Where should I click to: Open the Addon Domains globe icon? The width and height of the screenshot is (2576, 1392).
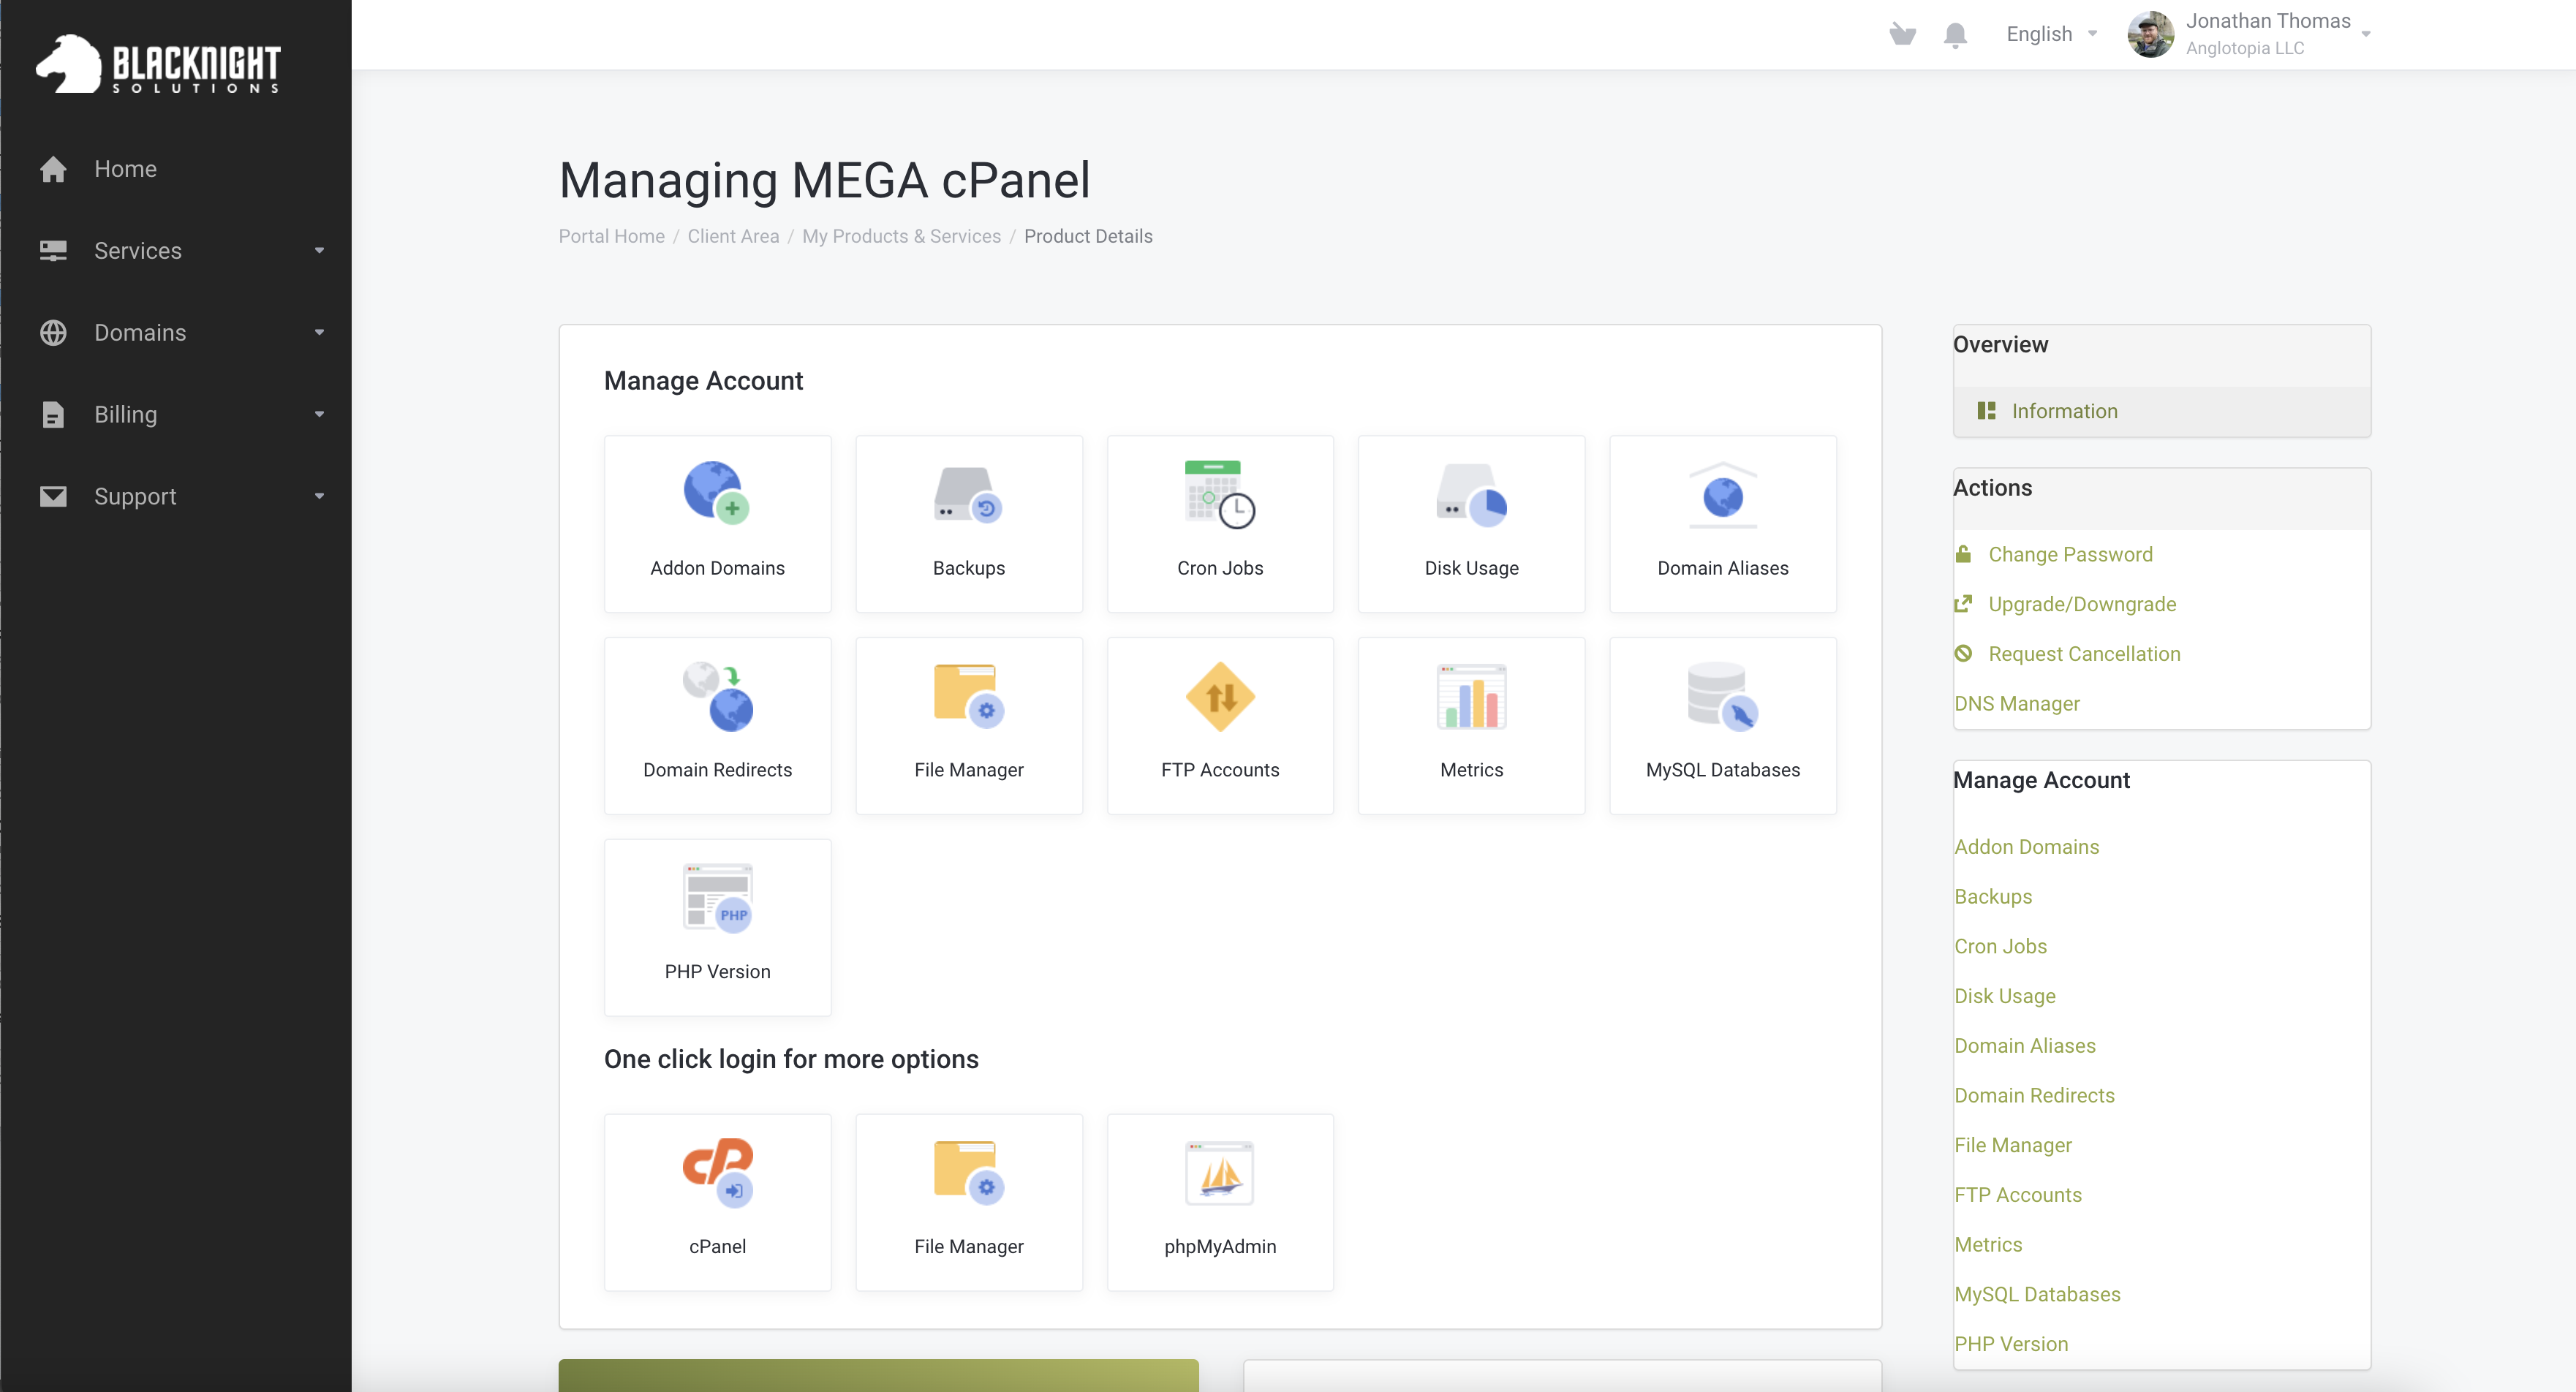pos(717,492)
